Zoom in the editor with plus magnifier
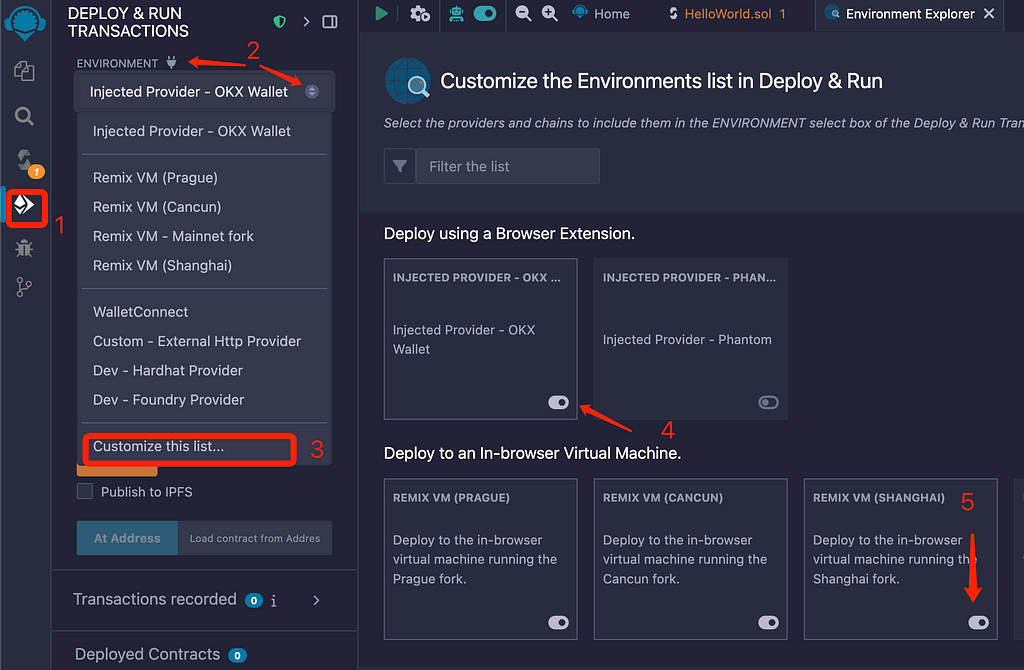This screenshot has height=670, width=1024. (550, 13)
